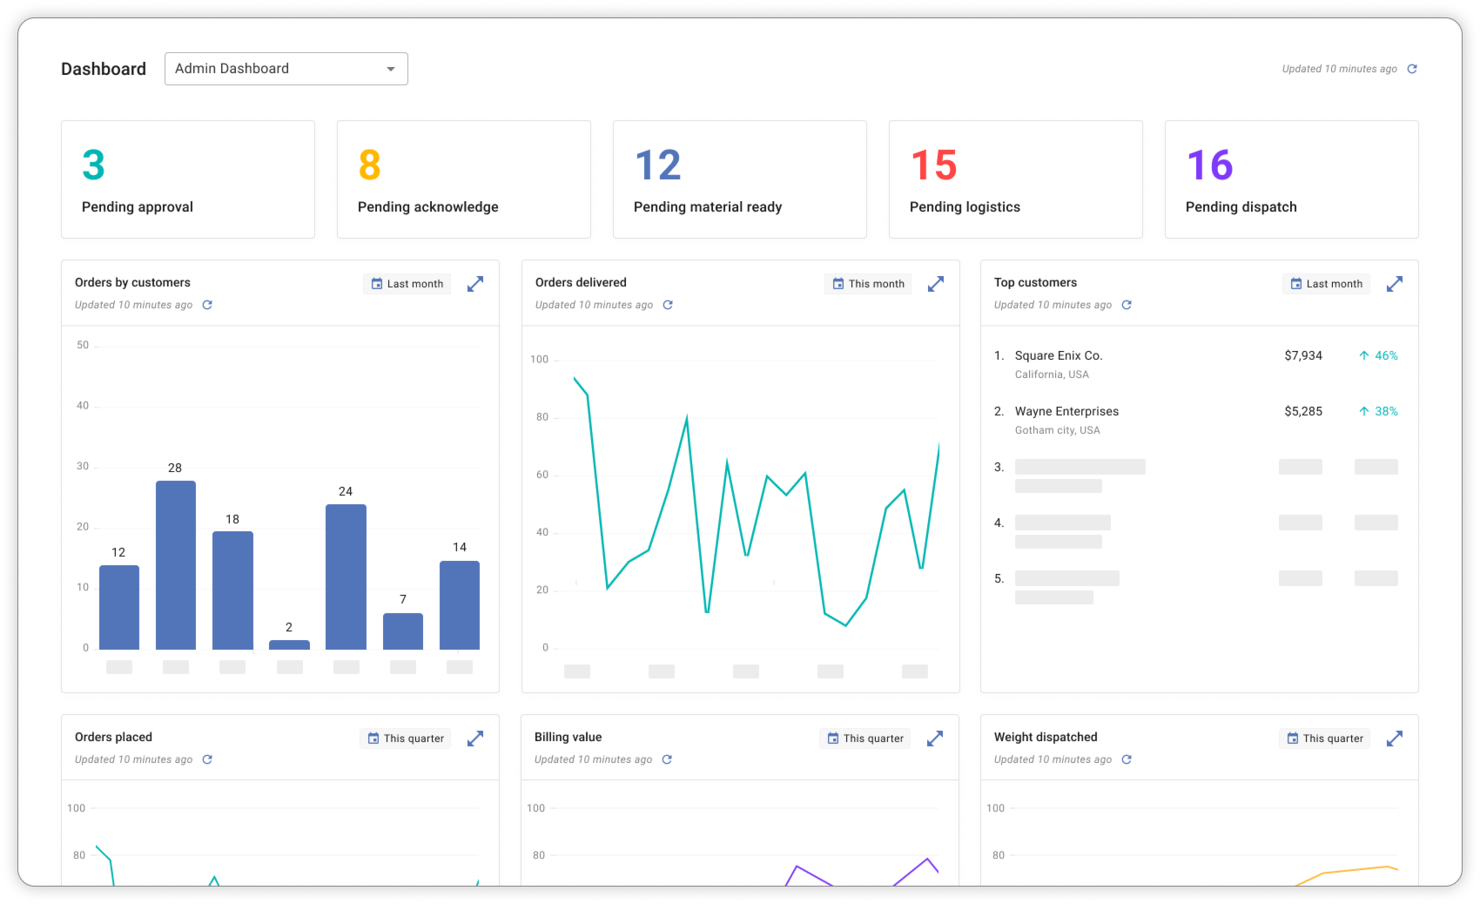Screen dimensions: 1480x904
Task: Click the bar labeled 24
Action: pyautogui.click(x=346, y=577)
